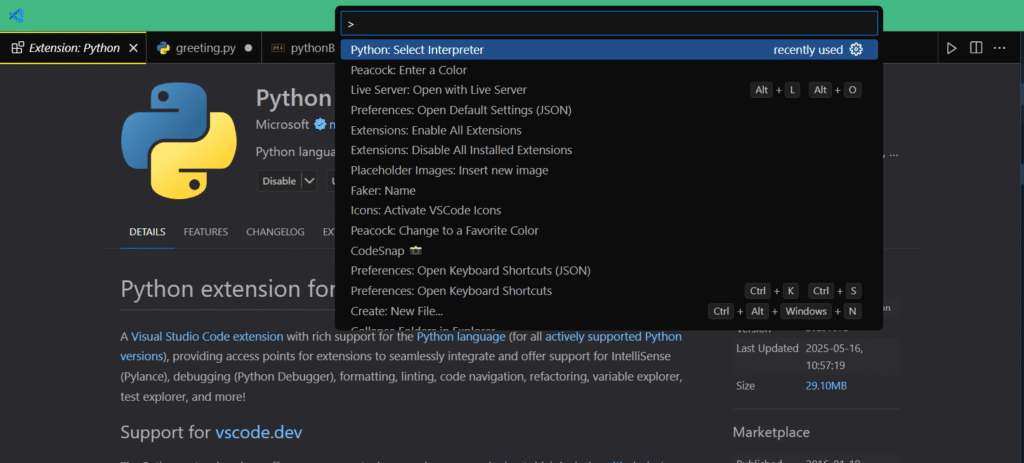
Task: Click the gear icon beside recently used
Action: coord(856,50)
